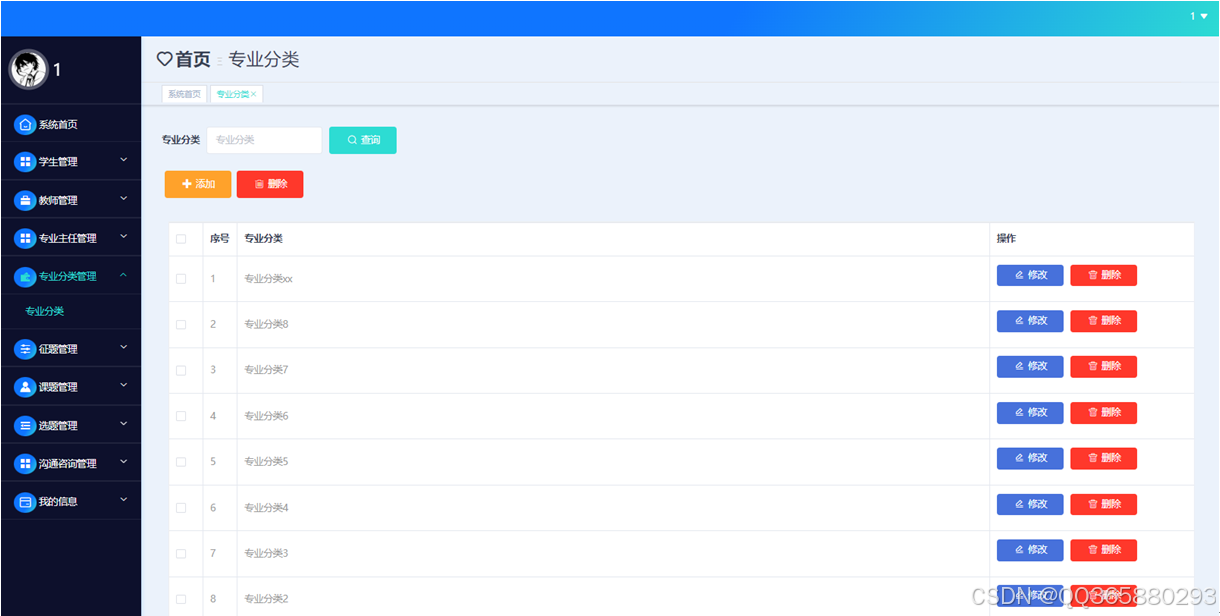Click 修改 button for row 专业分类8
The height and width of the screenshot is (616, 1220).
point(1030,321)
